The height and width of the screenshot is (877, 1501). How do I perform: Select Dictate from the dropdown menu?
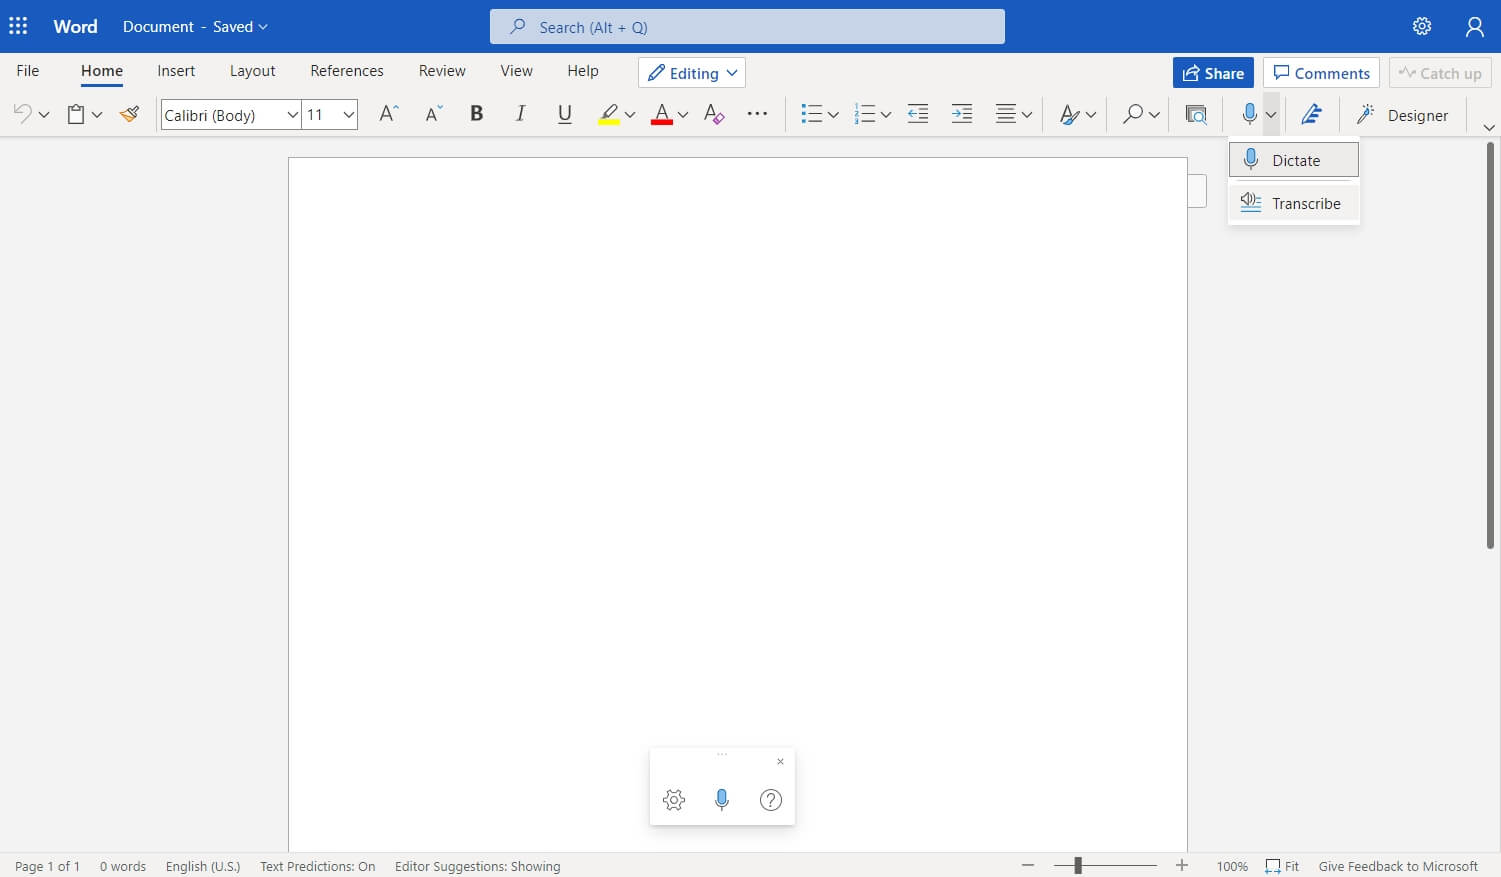point(1294,160)
